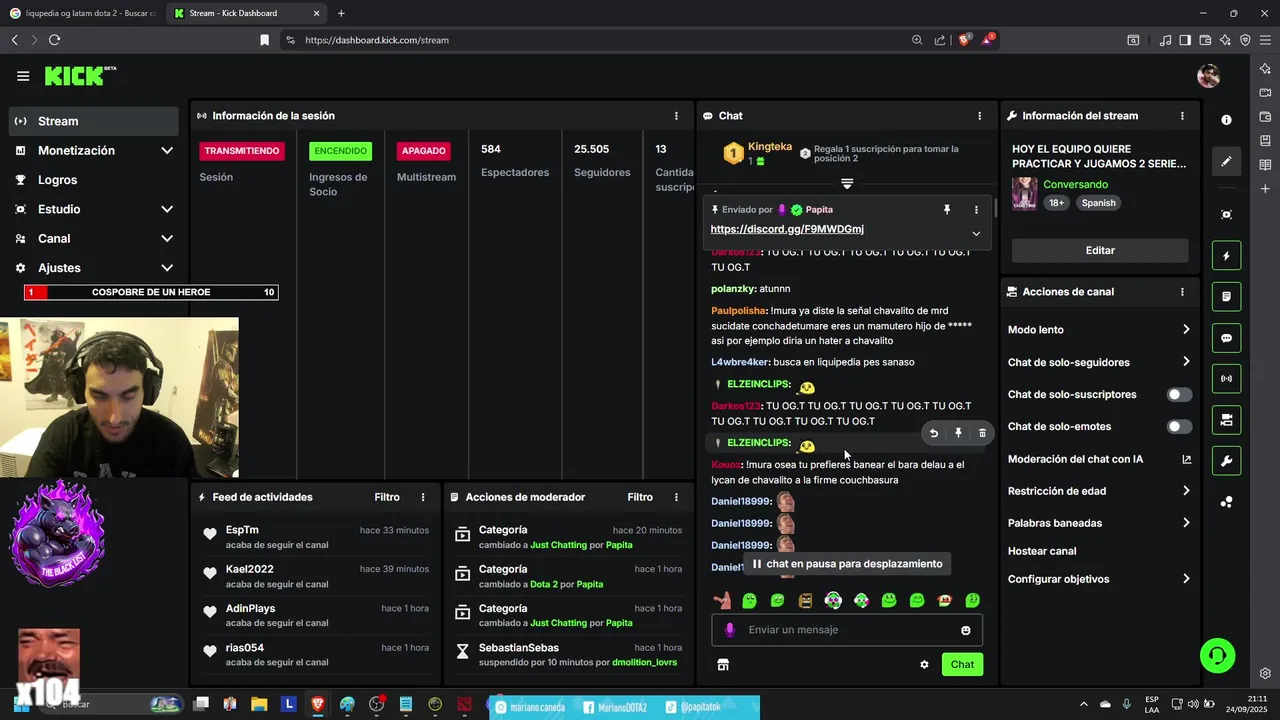Expand the pinned message chevron
The height and width of the screenshot is (720, 1280).
976,234
